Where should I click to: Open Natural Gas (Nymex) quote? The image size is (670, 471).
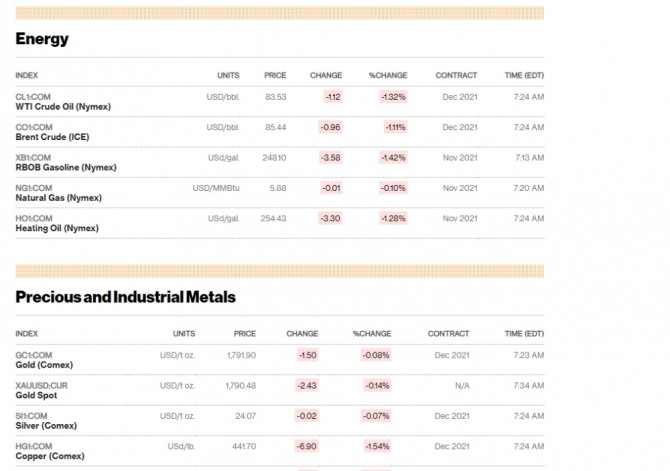pos(59,198)
